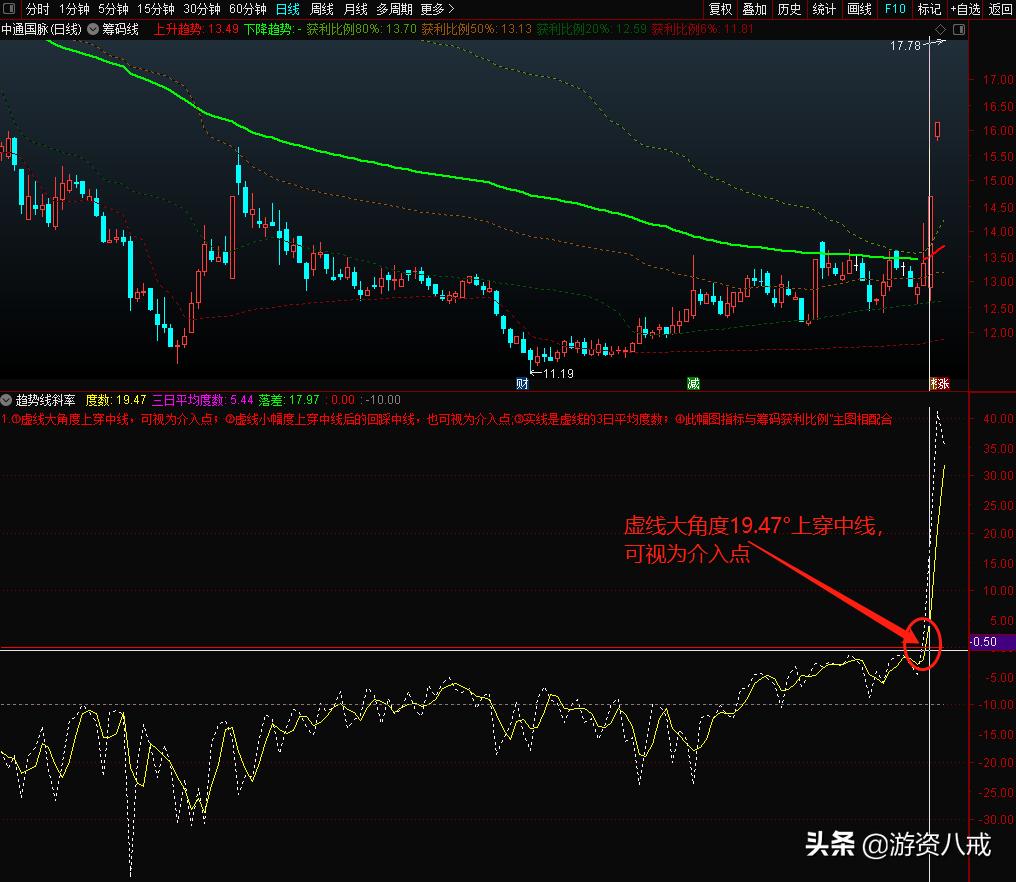Image resolution: width=1016 pixels, height=882 pixels.
Task: Select the 标记 marking tool
Action: point(927,9)
